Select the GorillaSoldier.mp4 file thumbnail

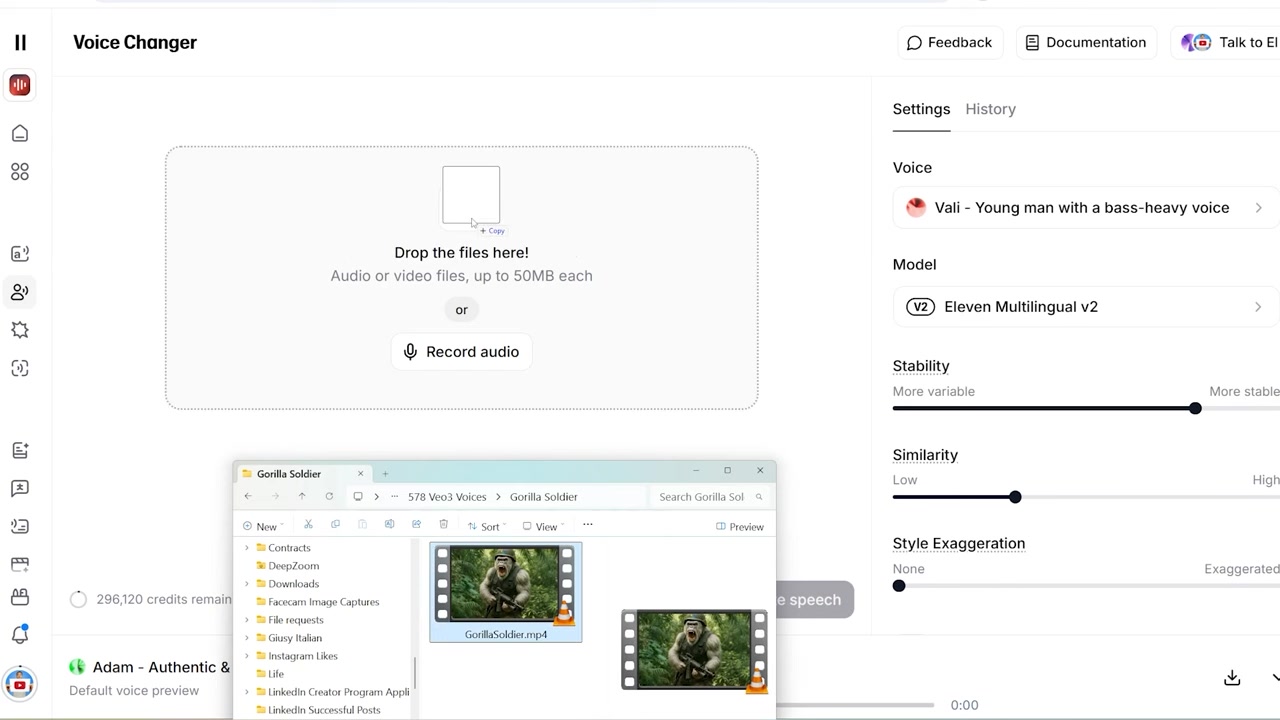point(505,592)
